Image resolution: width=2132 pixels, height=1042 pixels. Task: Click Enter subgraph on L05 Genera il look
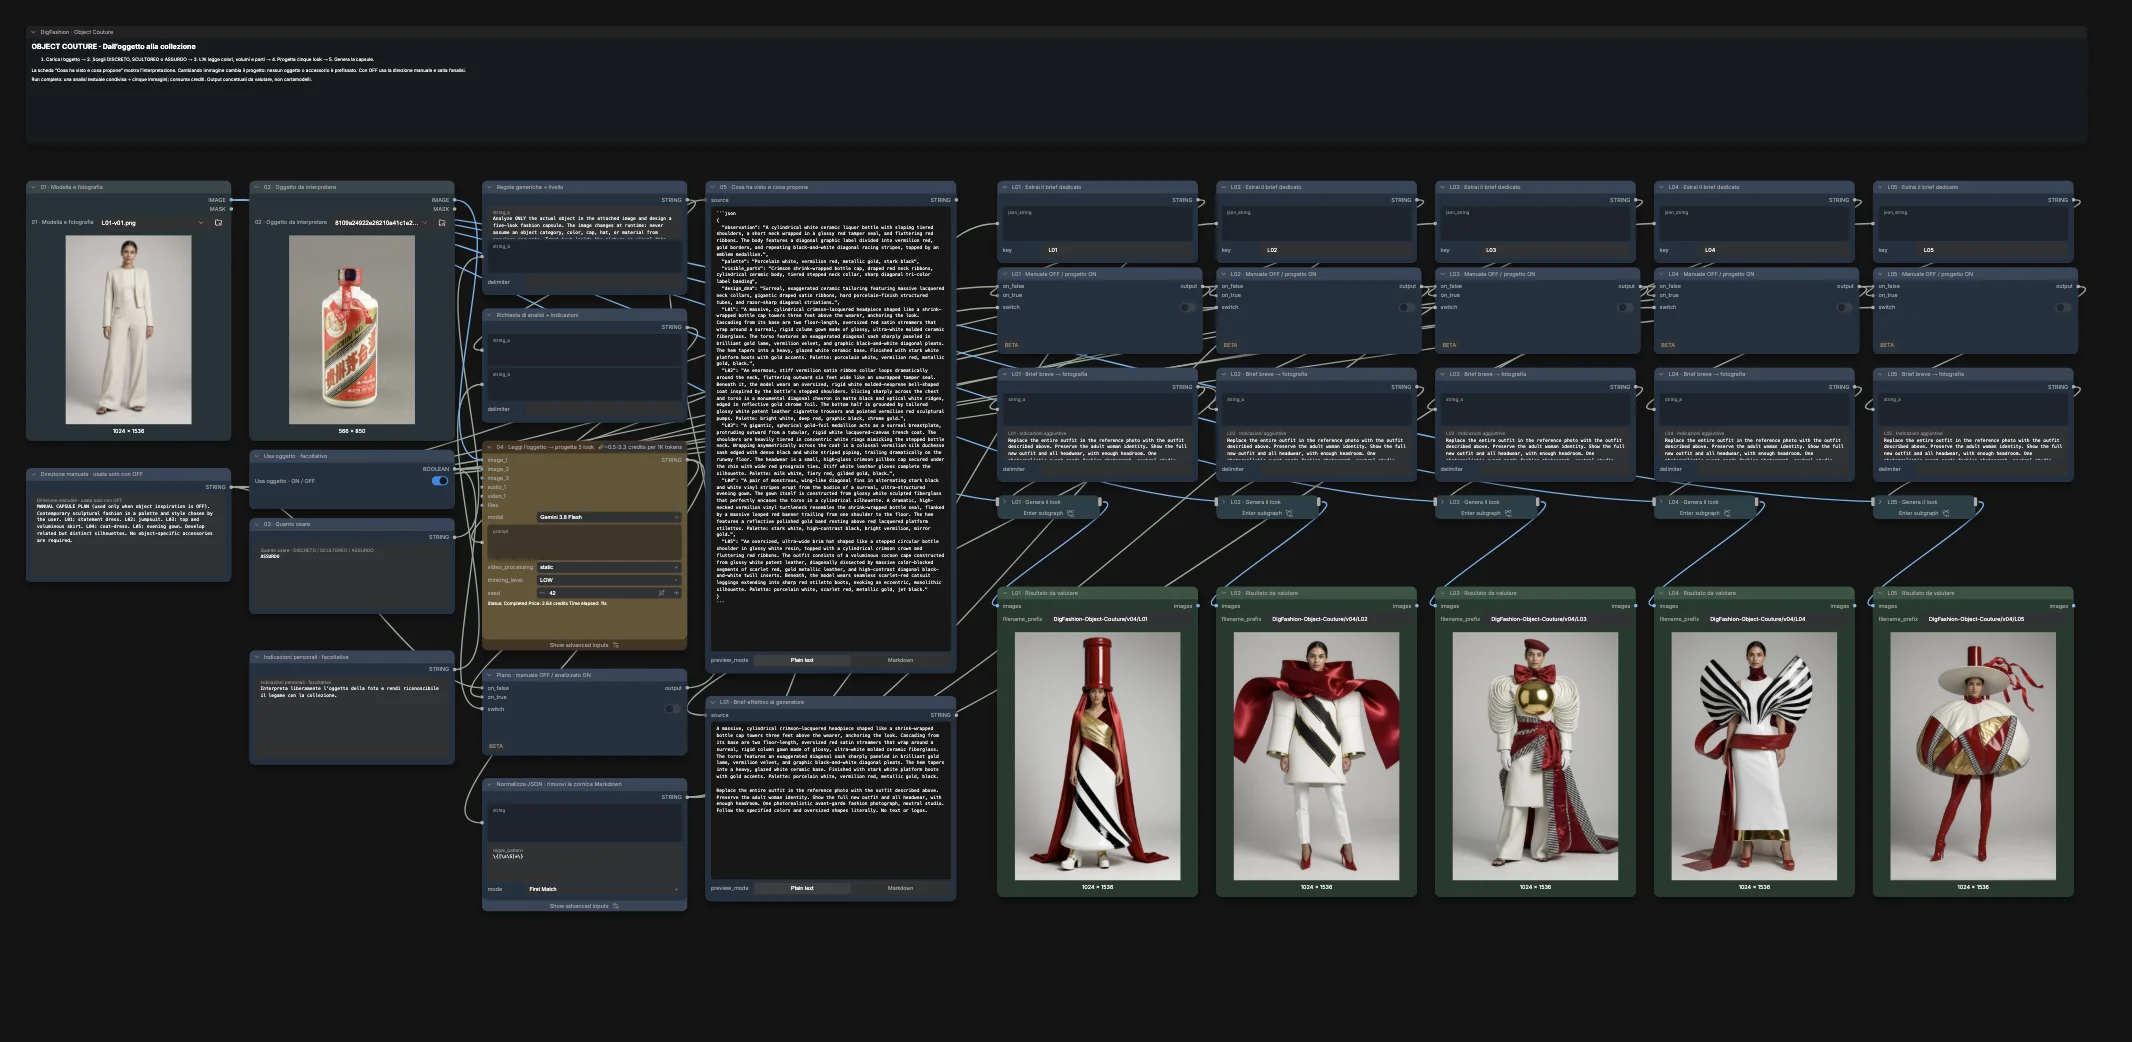[1924, 513]
